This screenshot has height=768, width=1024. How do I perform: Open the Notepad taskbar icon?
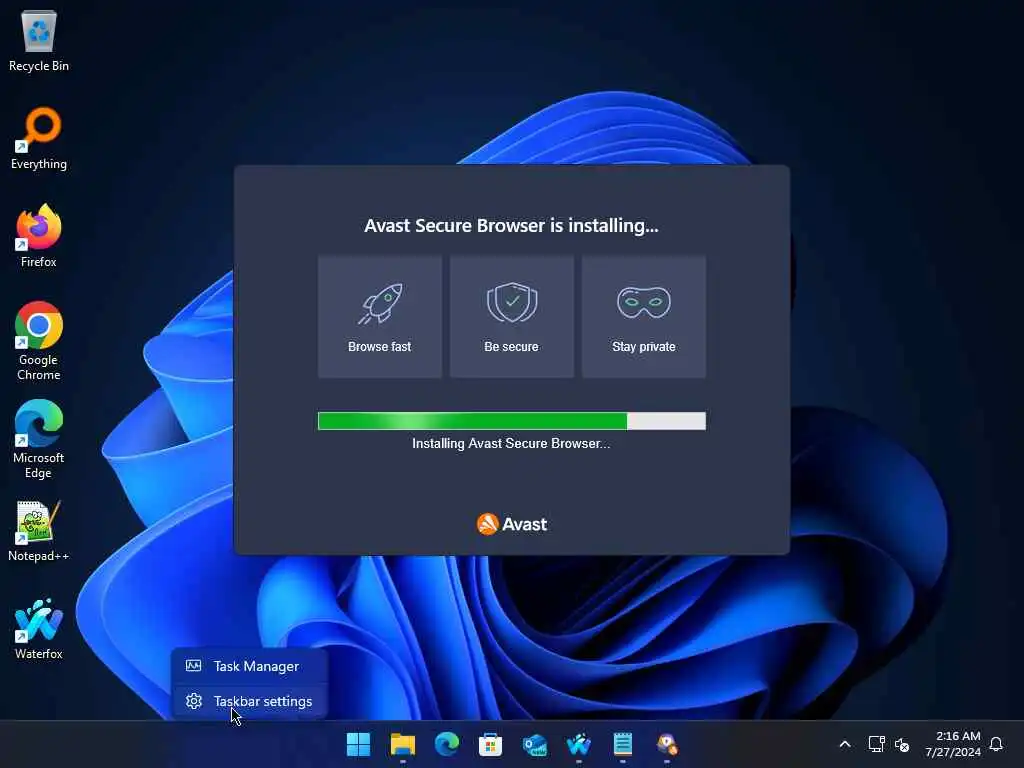point(622,744)
